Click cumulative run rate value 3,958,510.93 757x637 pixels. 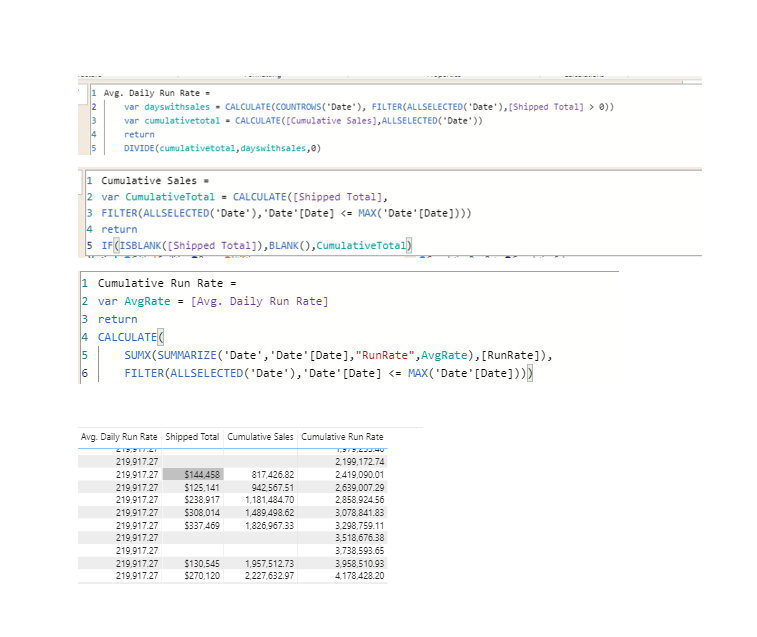(360, 564)
